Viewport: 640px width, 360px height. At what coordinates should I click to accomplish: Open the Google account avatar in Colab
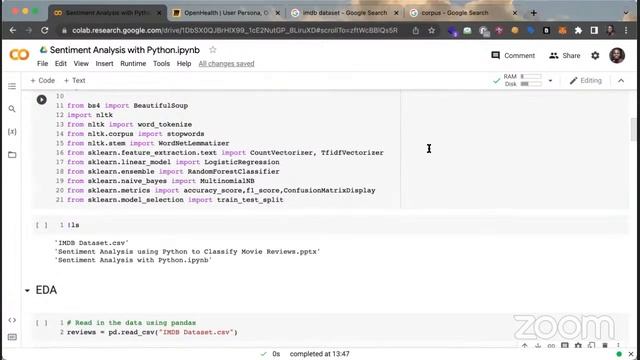click(x=617, y=56)
